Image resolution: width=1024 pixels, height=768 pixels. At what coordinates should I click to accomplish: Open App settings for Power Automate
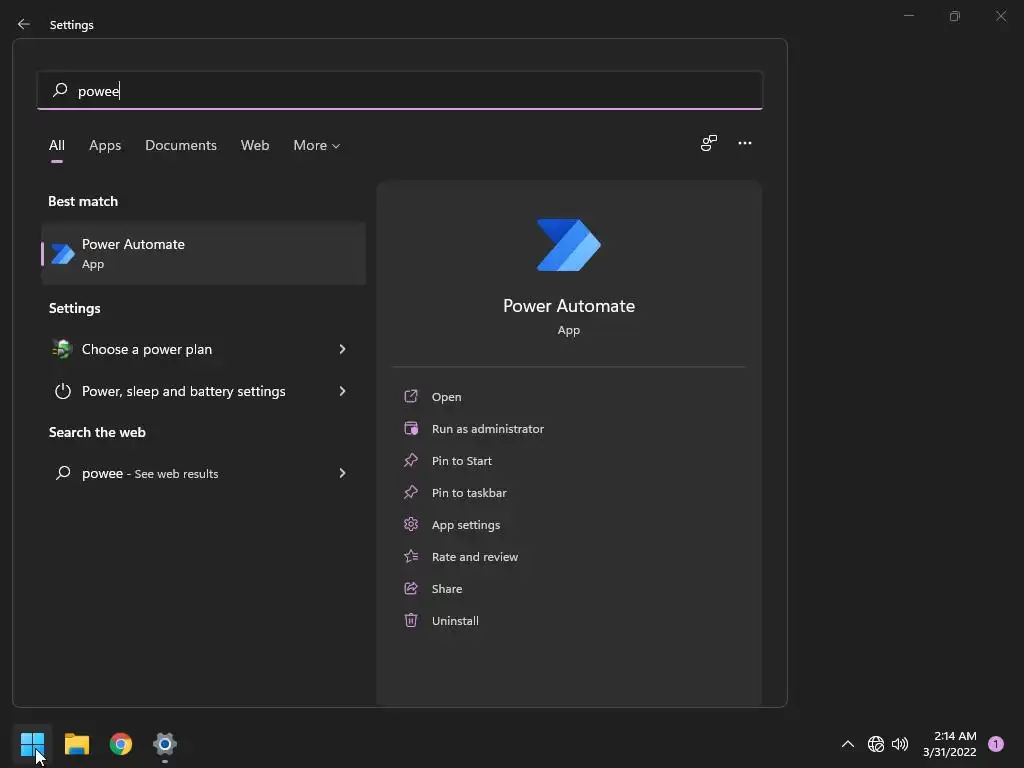[466, 524]
